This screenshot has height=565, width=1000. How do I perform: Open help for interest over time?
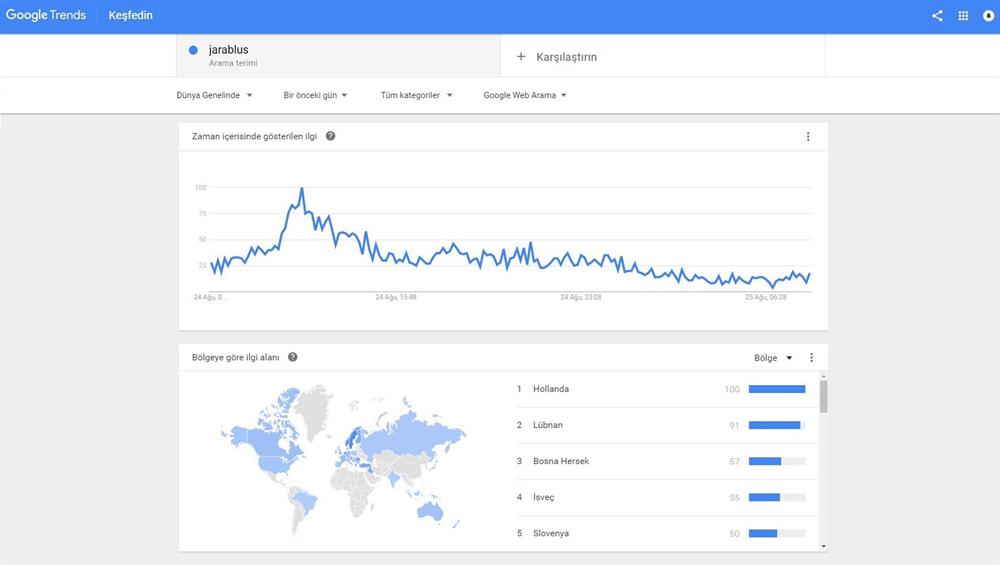point(331,136)
